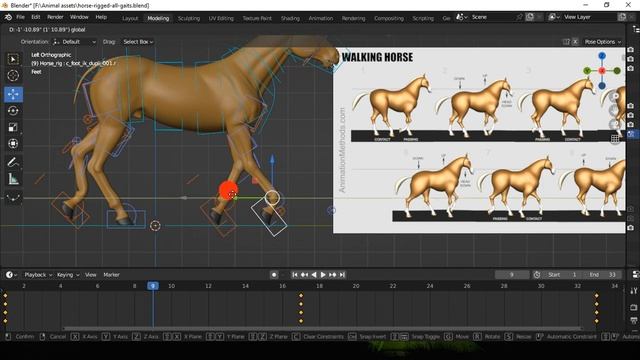Switch to the Layout workspace tab
The width and height of the screenshot is (640, 360).
(x=130, y=18)
